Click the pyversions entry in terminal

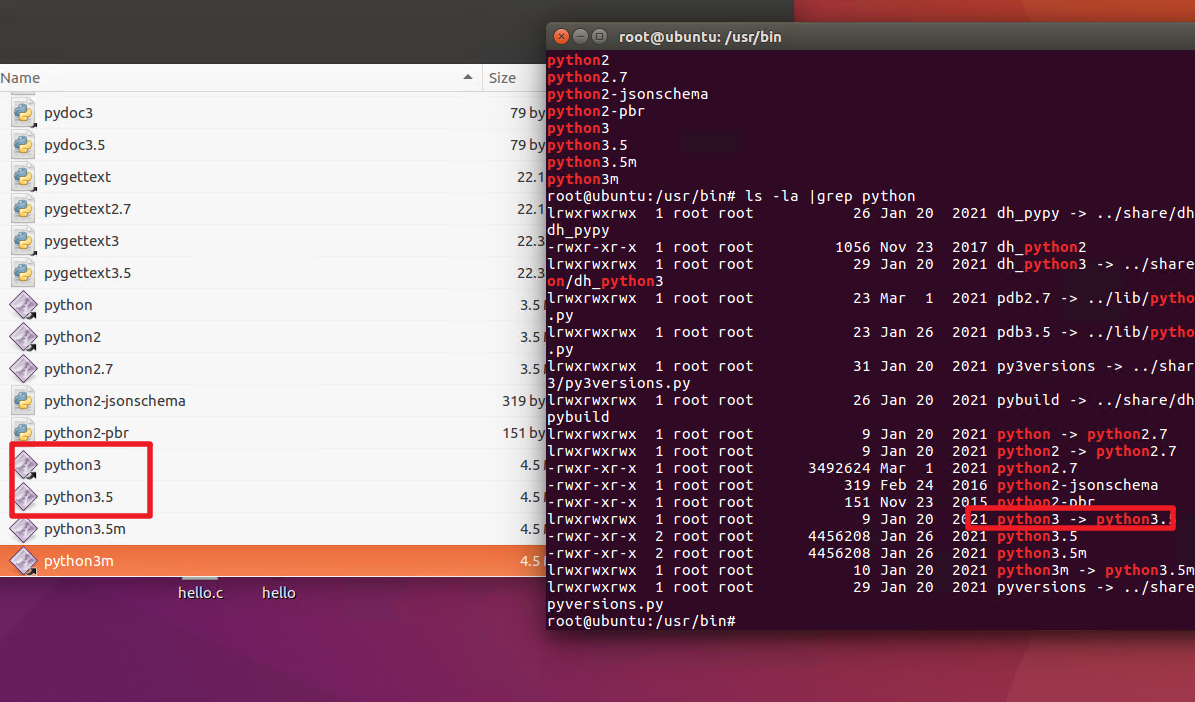tap(1041, 587)
